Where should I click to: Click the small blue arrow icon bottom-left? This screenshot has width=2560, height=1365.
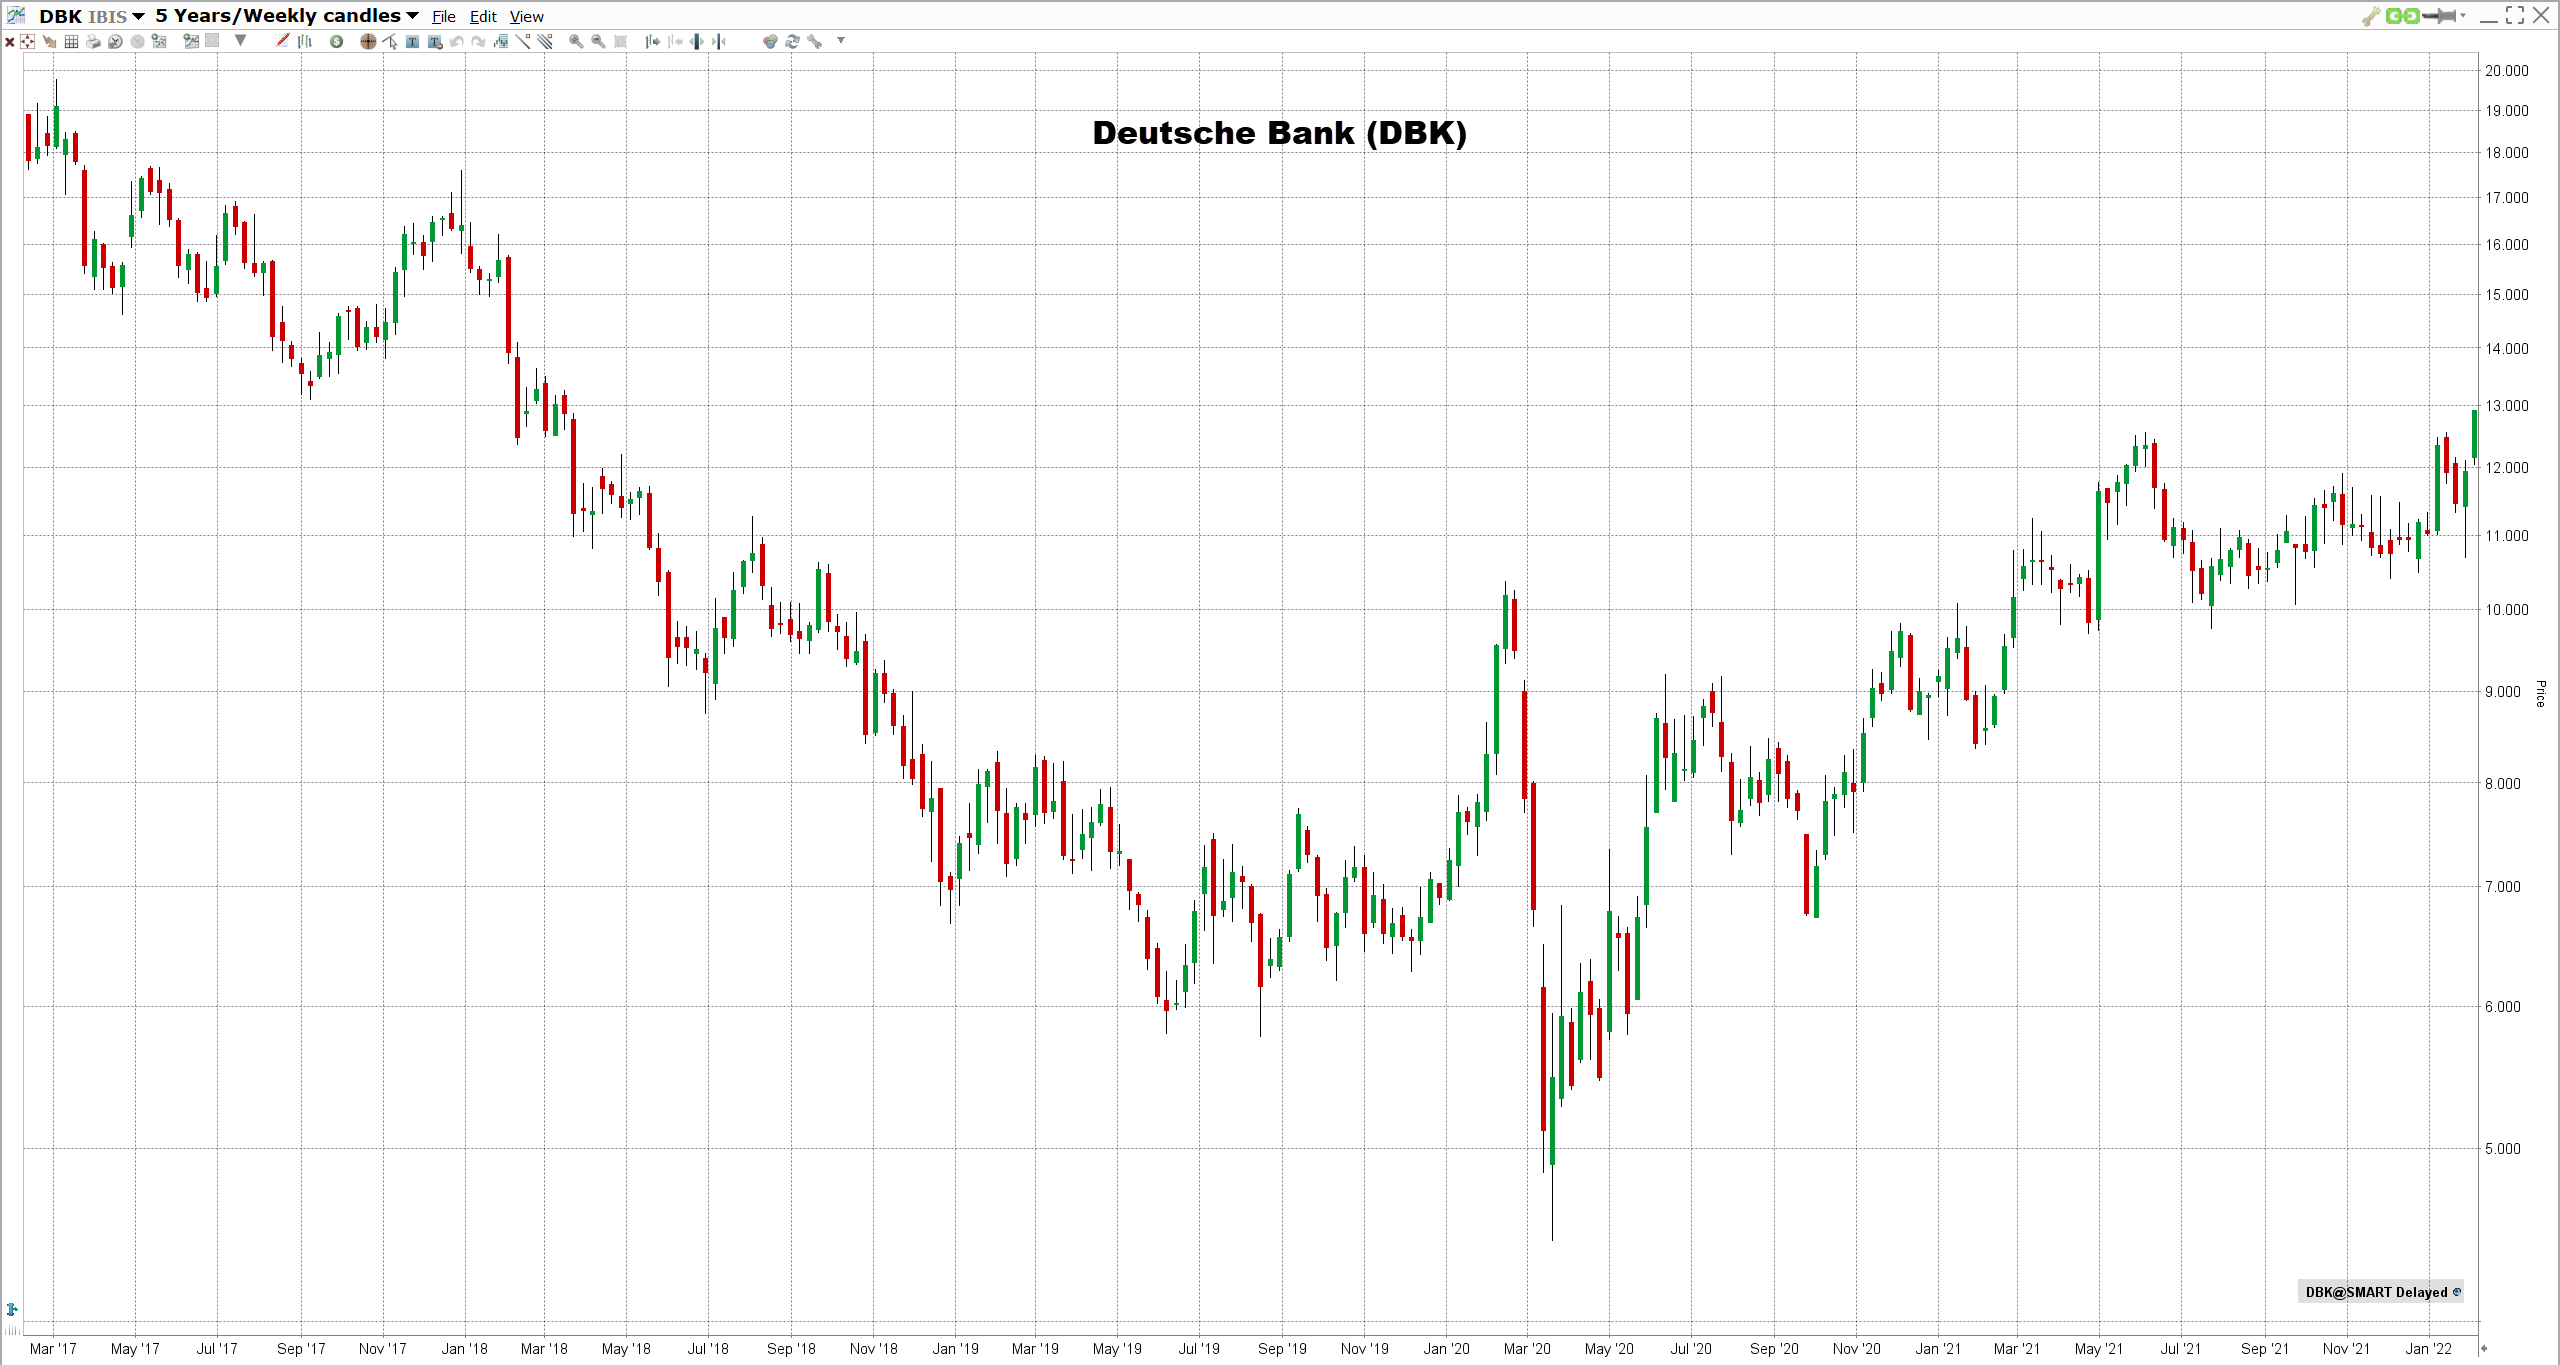(12, 1309)
